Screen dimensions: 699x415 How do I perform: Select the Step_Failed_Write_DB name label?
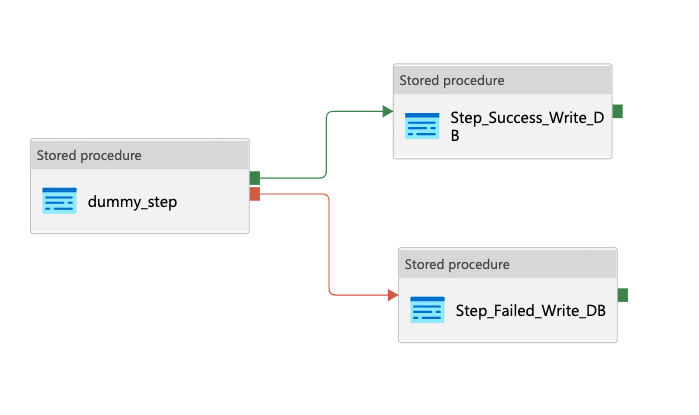point(530,310)
